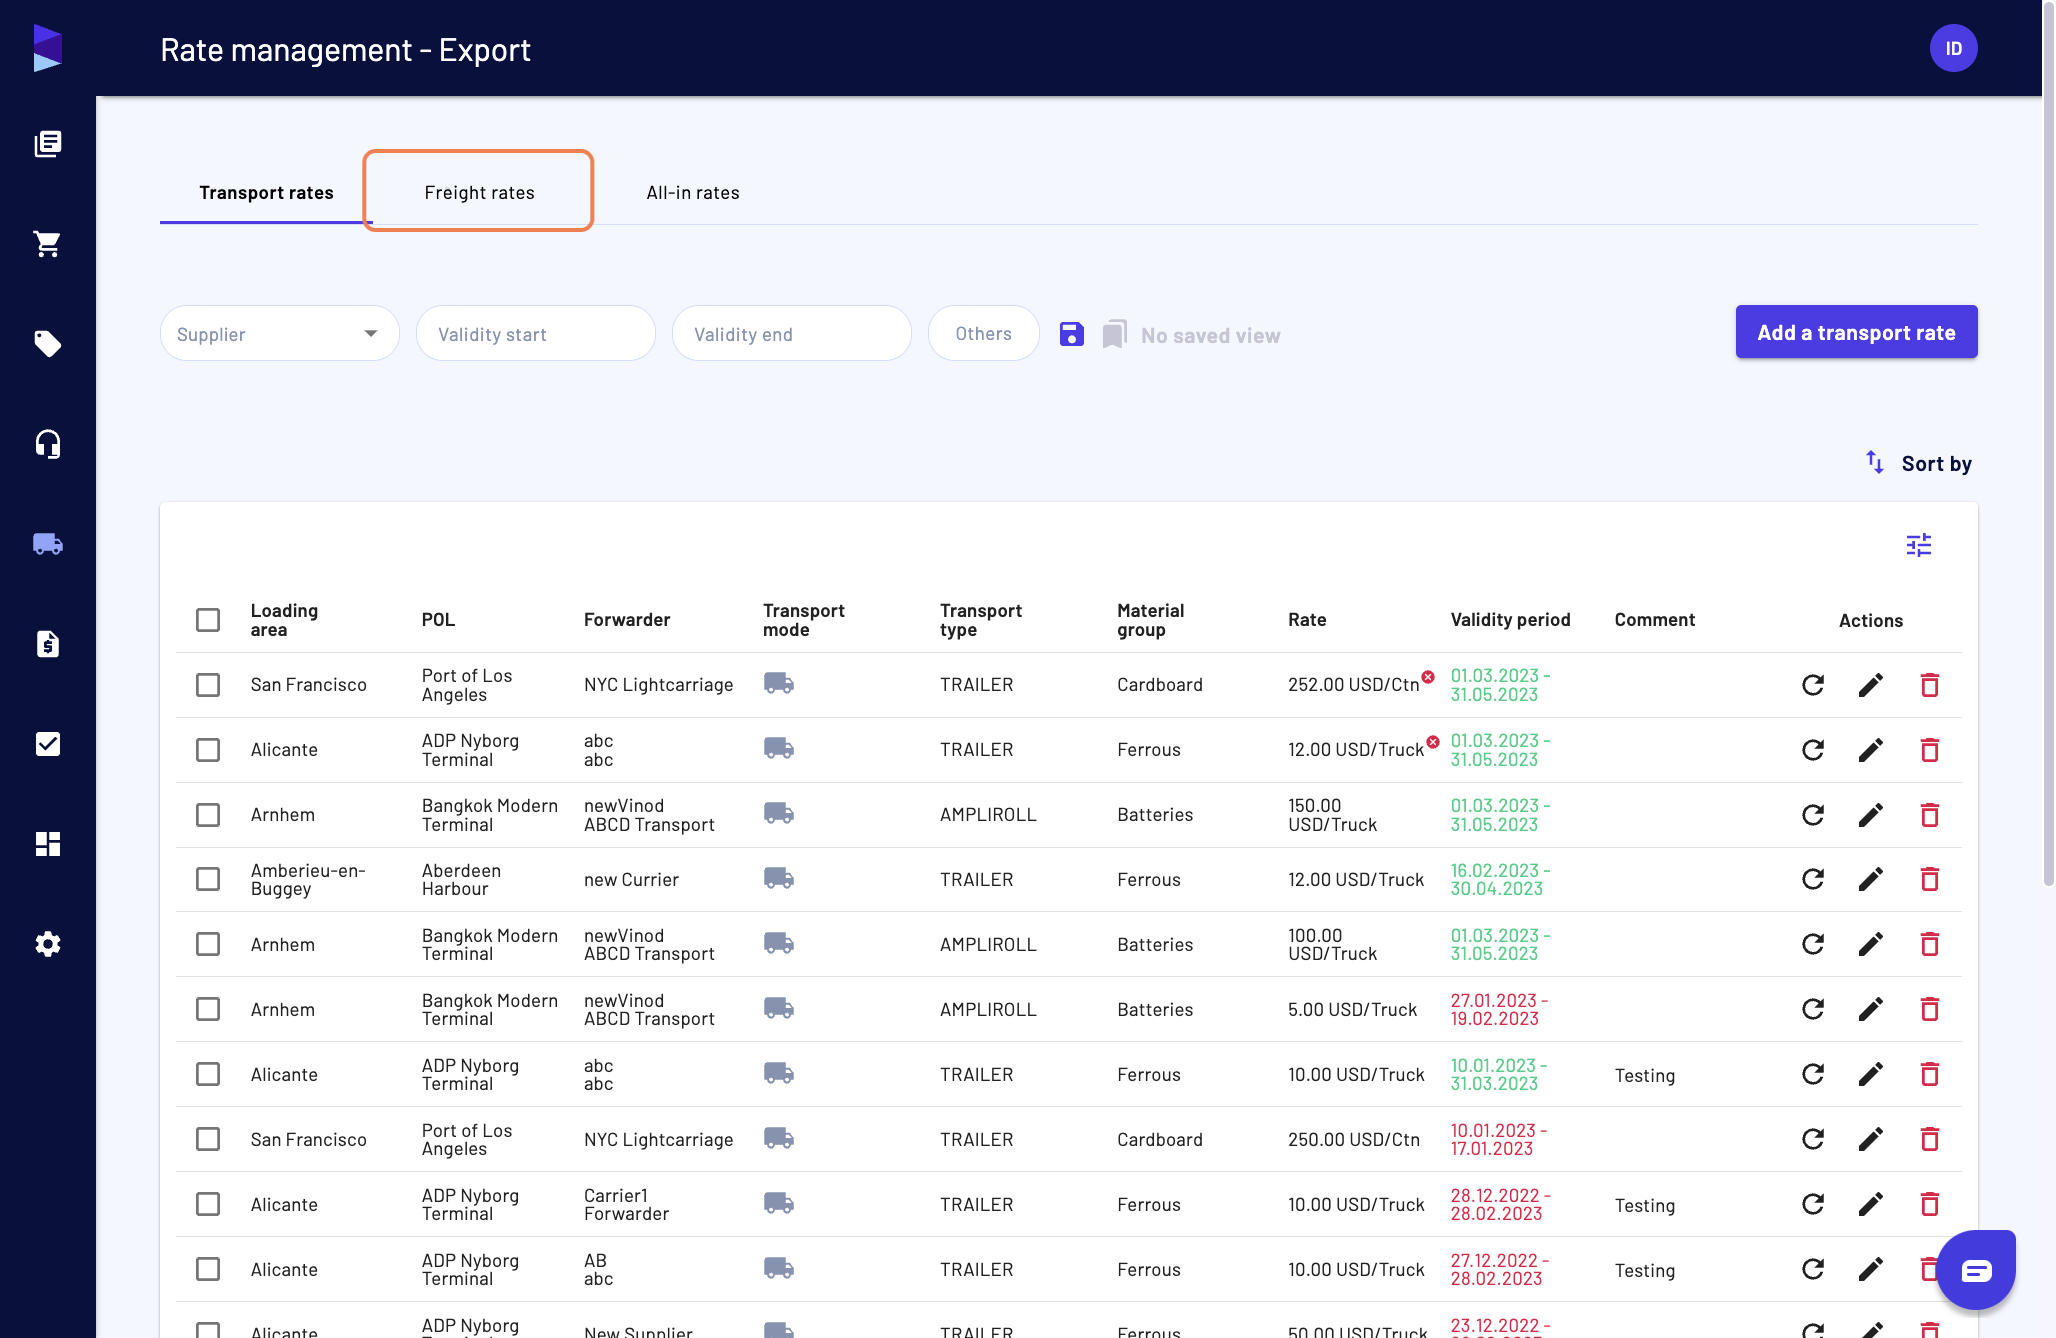
Task: Open the checkmark tasks sidebar icon
Action: pos(48,744)
